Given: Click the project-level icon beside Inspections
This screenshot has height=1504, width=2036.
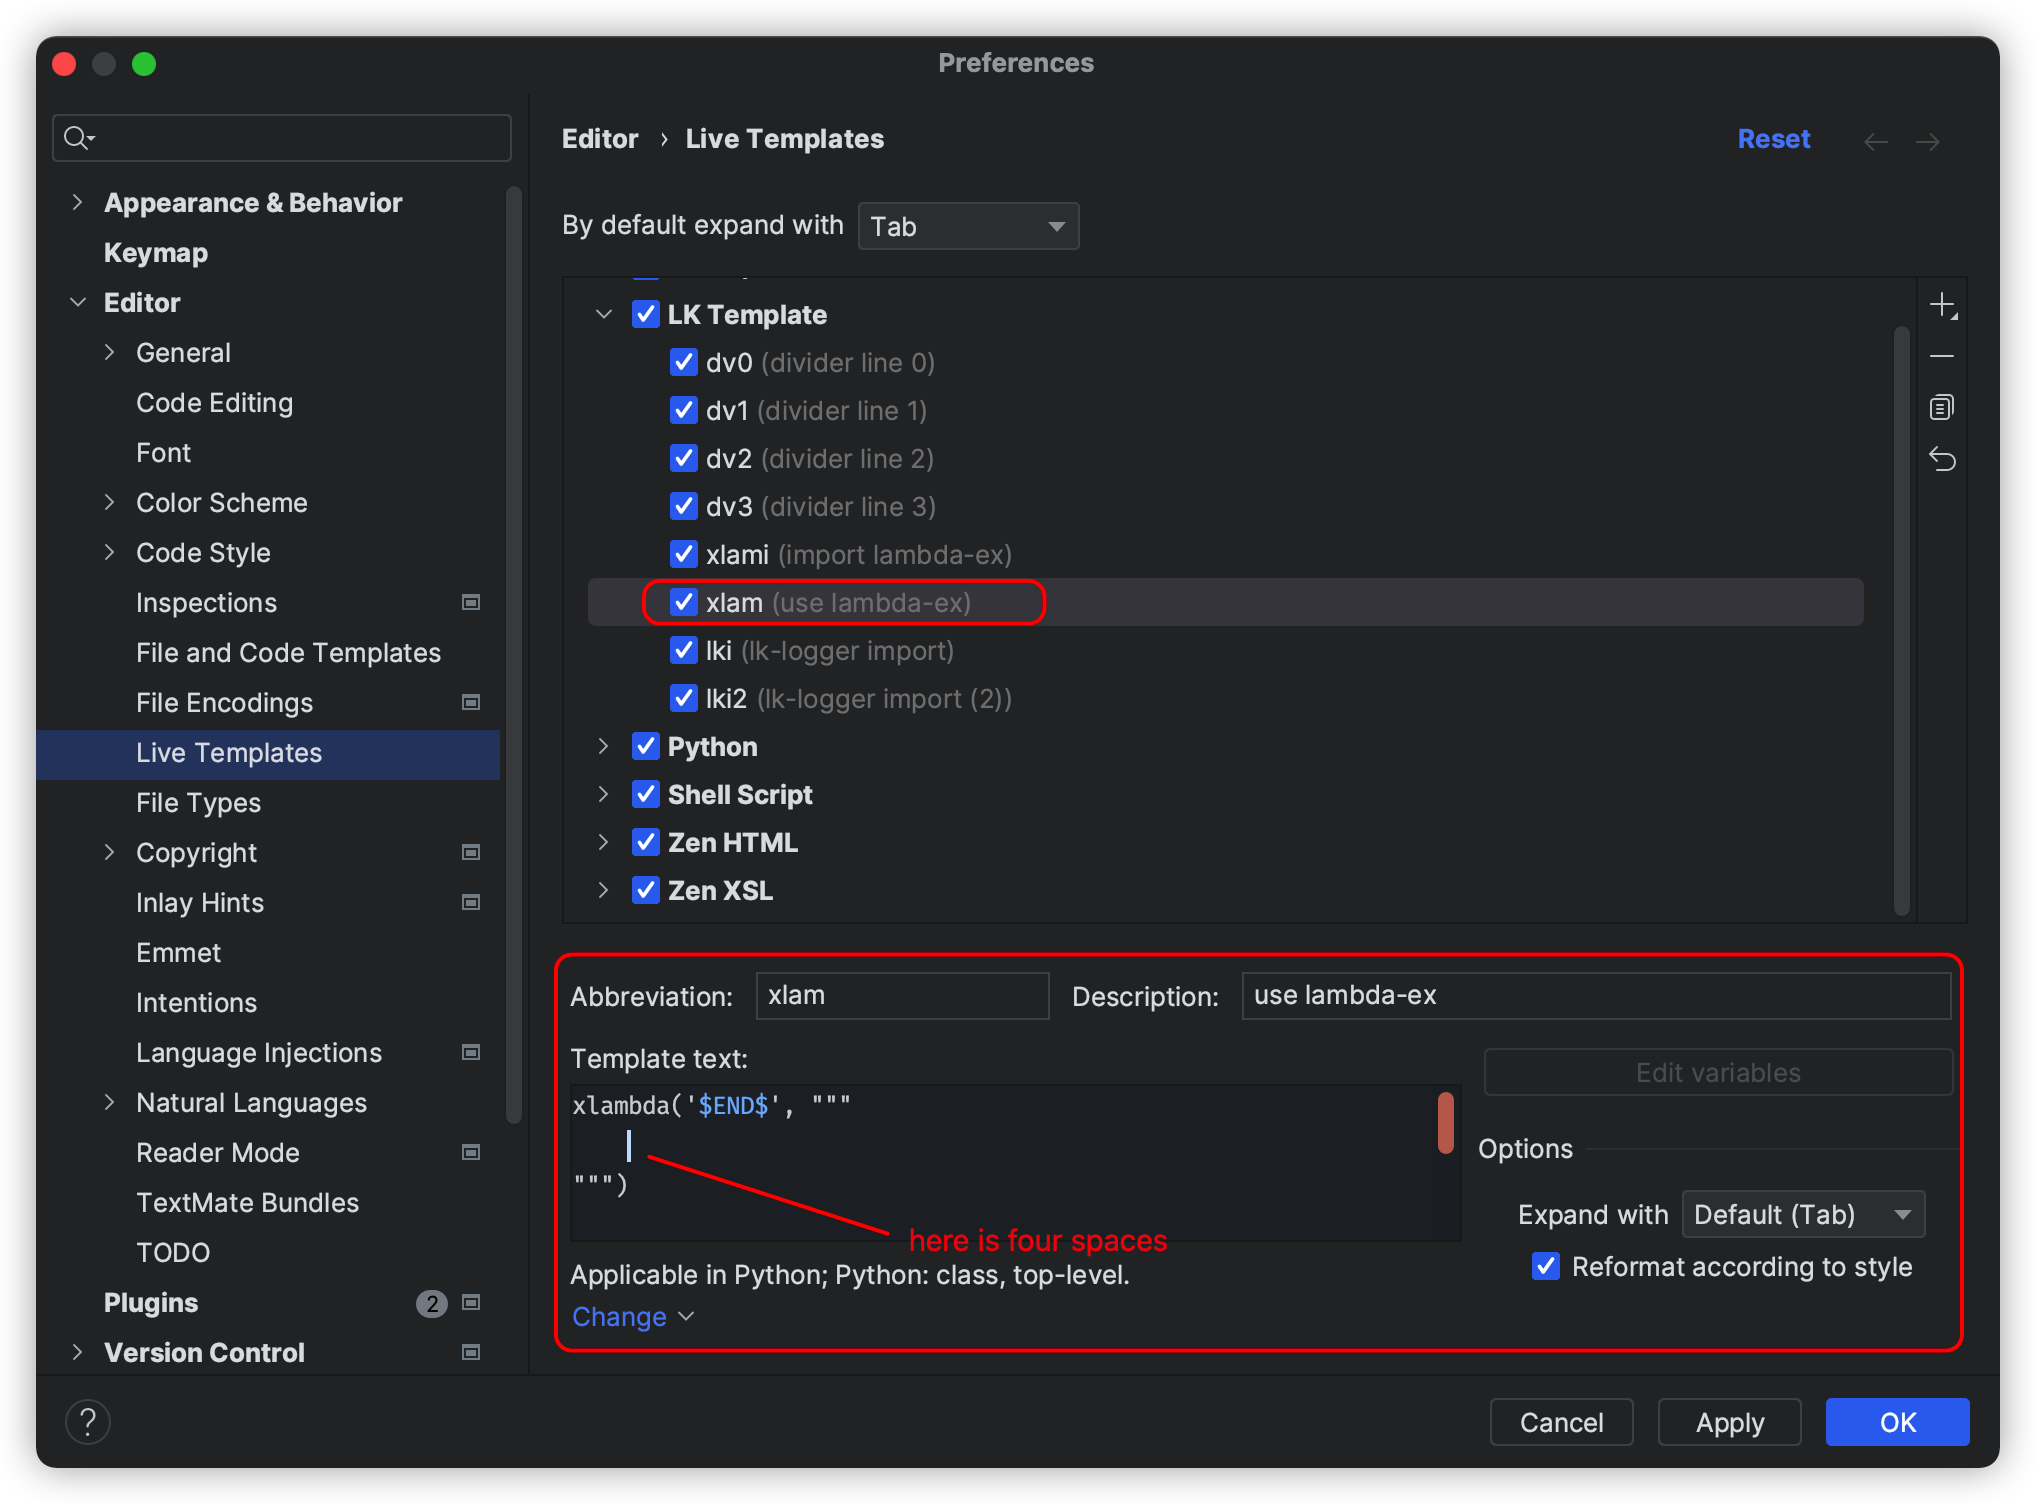Looking at the screenshot, I should coord(470,602).
